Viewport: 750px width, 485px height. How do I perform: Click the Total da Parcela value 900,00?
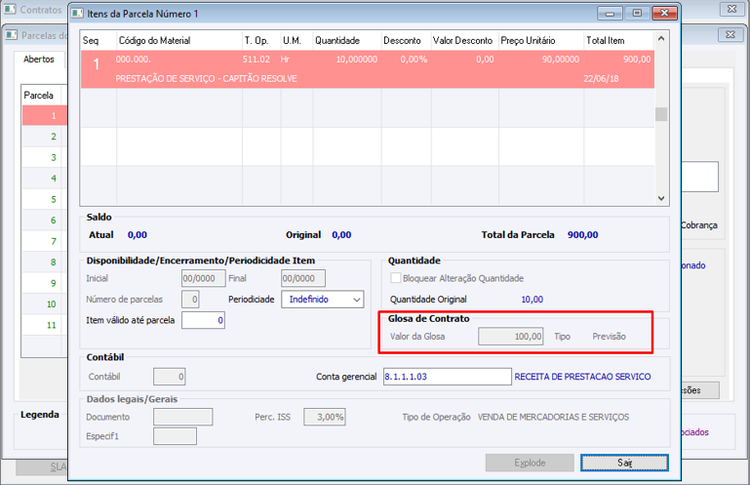click(583, 235)
